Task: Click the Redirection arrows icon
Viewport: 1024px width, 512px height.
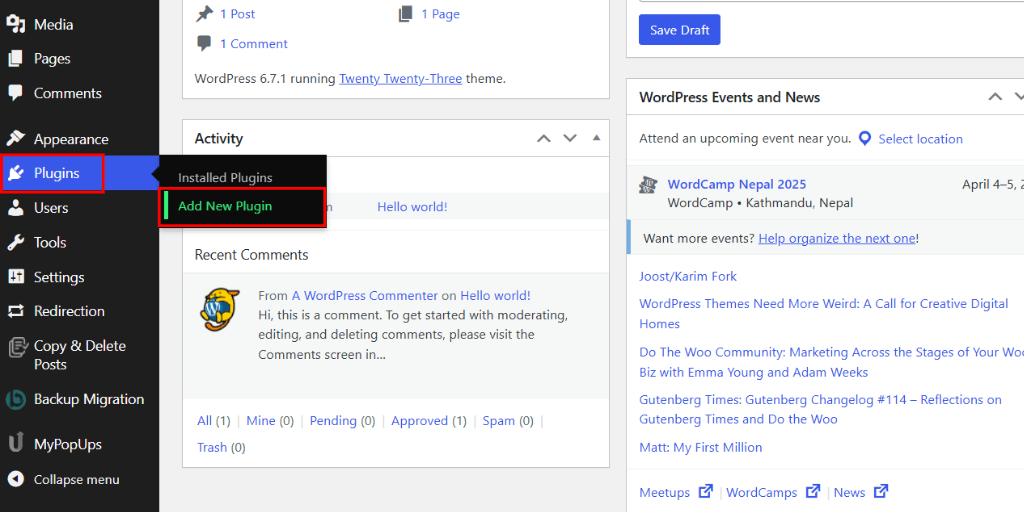Action: point(16,311)
